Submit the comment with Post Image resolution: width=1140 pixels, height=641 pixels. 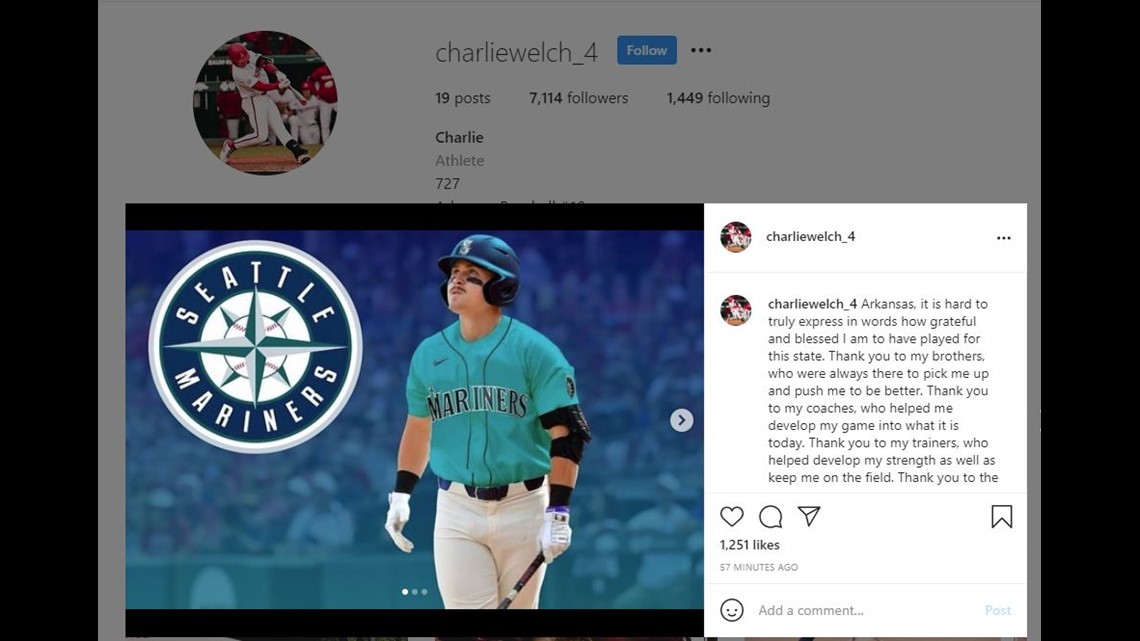998,610
